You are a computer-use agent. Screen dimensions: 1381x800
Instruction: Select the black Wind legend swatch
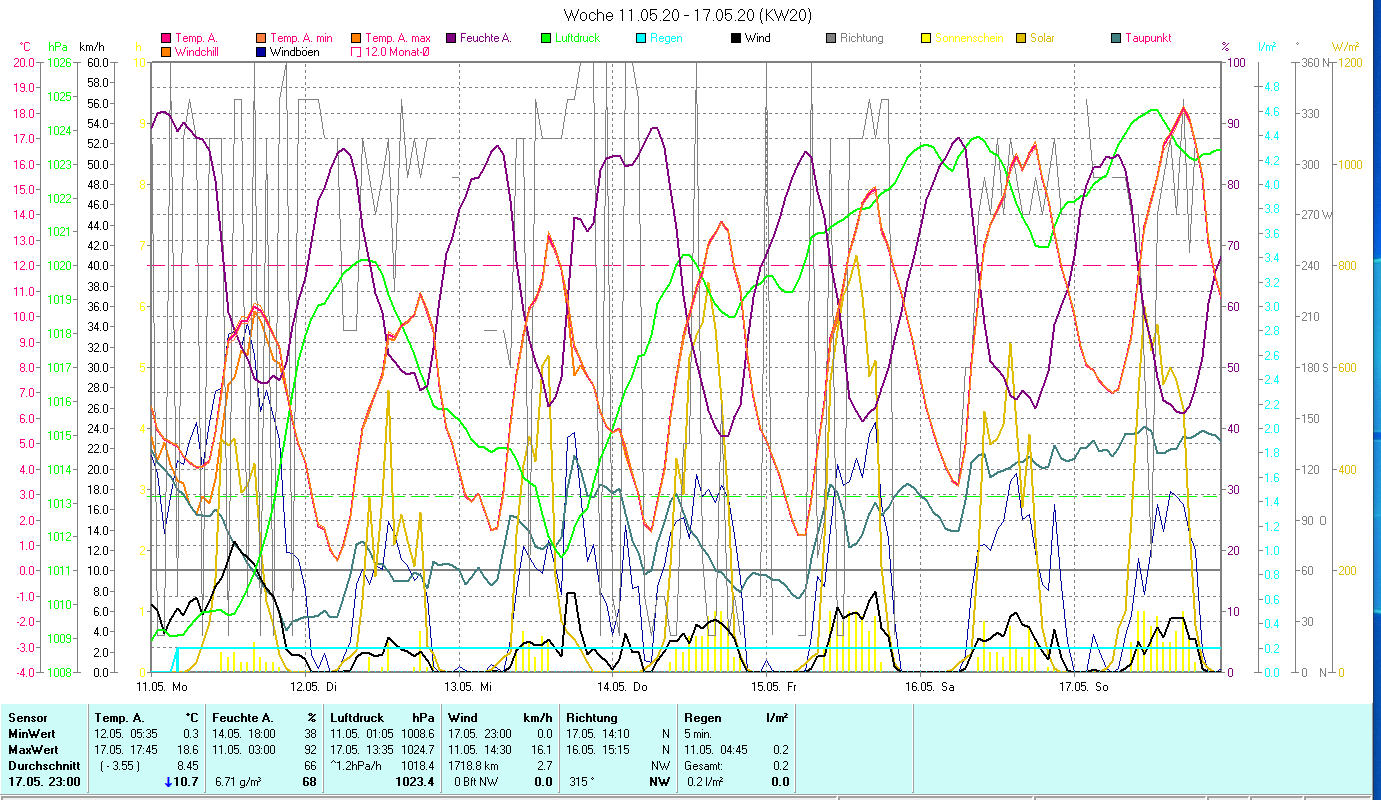(x=735, y=38)
